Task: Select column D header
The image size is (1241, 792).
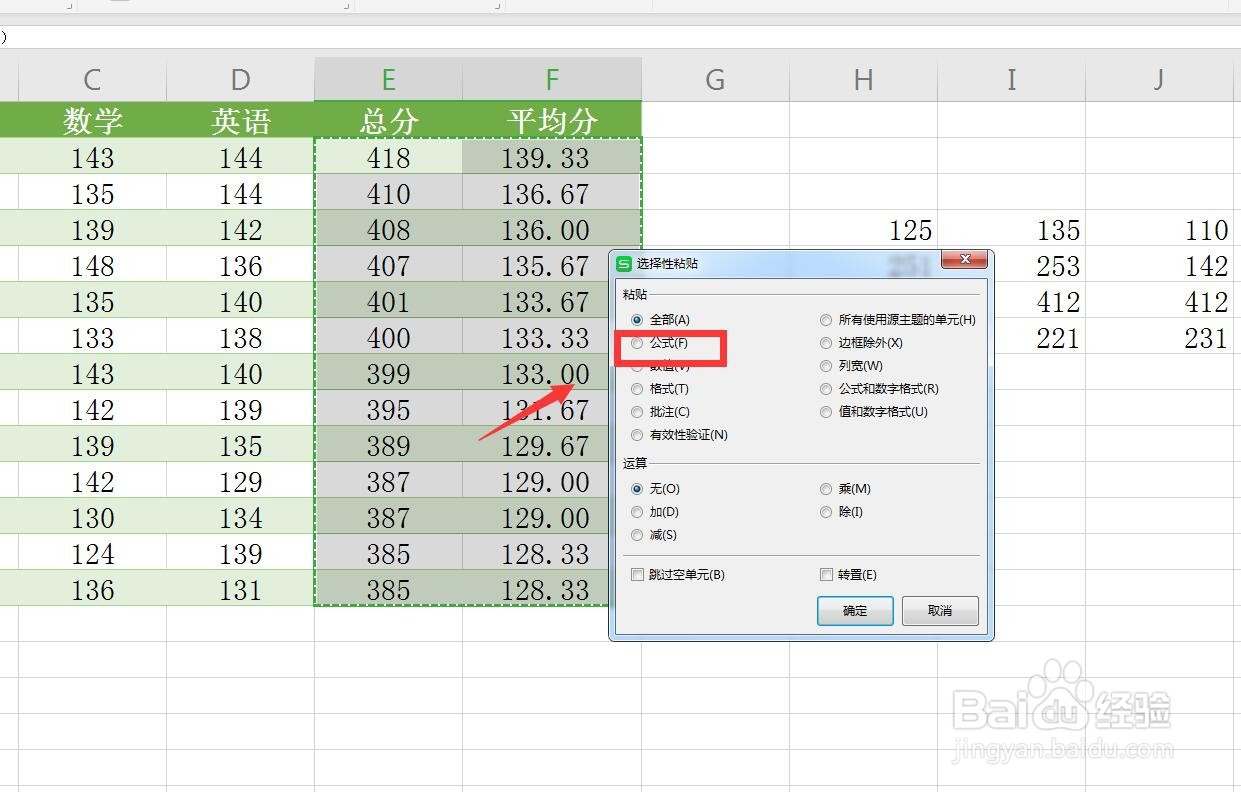Action: (240, 79)
